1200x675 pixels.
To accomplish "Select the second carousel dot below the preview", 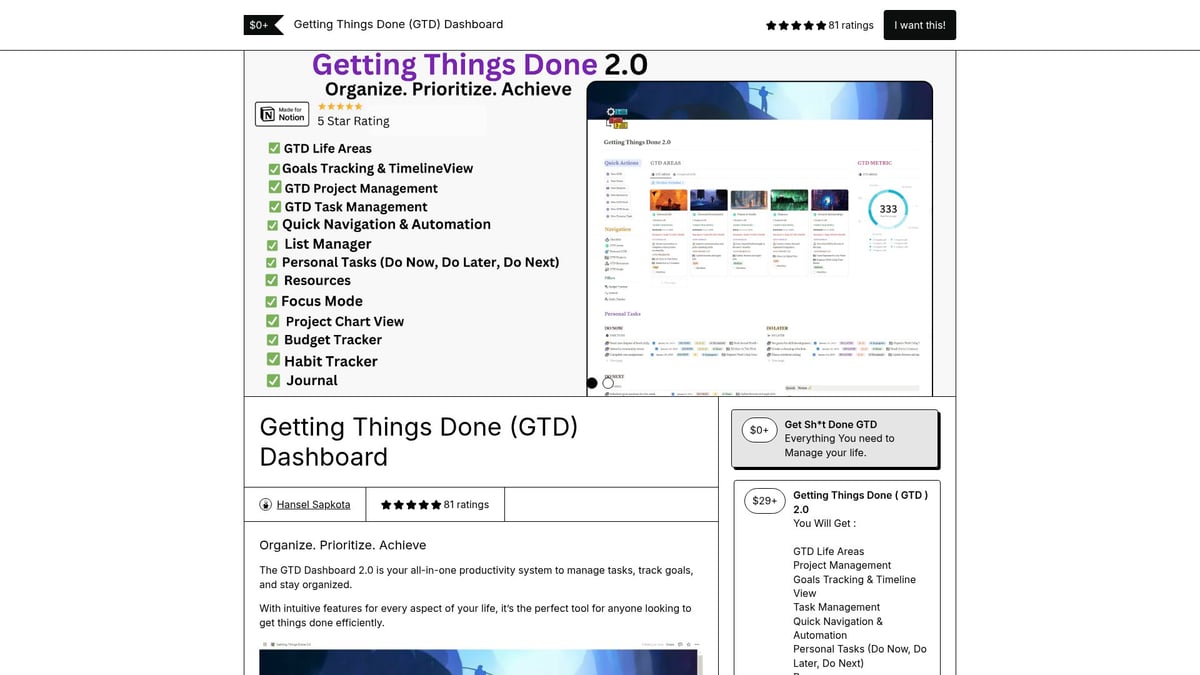I will pyautogui.click(x=607, y=383).
